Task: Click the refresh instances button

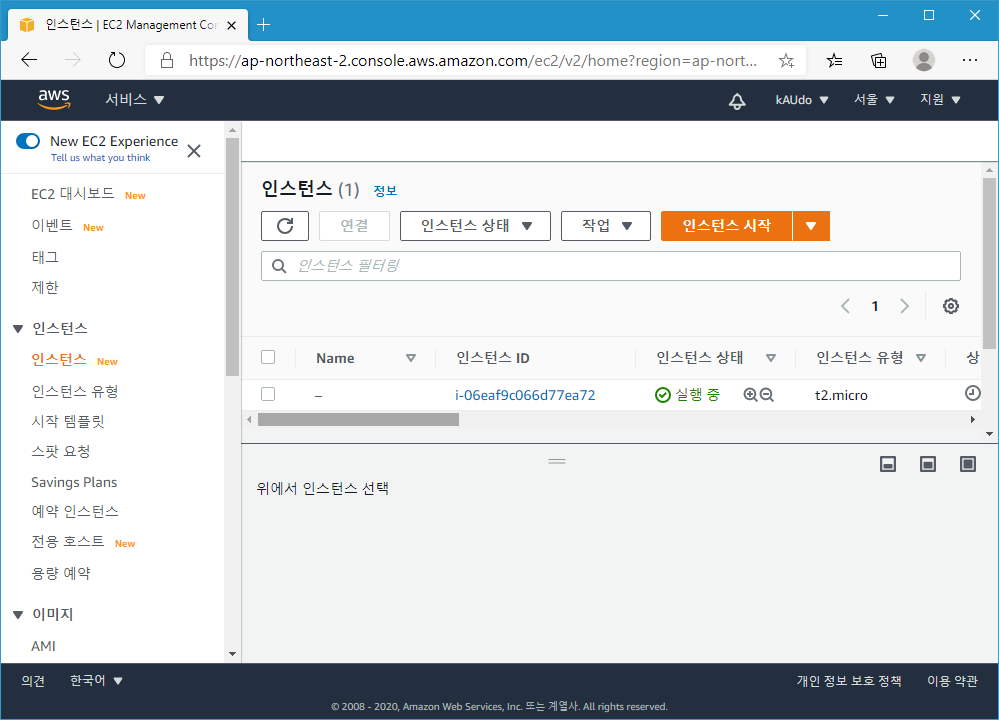Action: click(285, 226)
